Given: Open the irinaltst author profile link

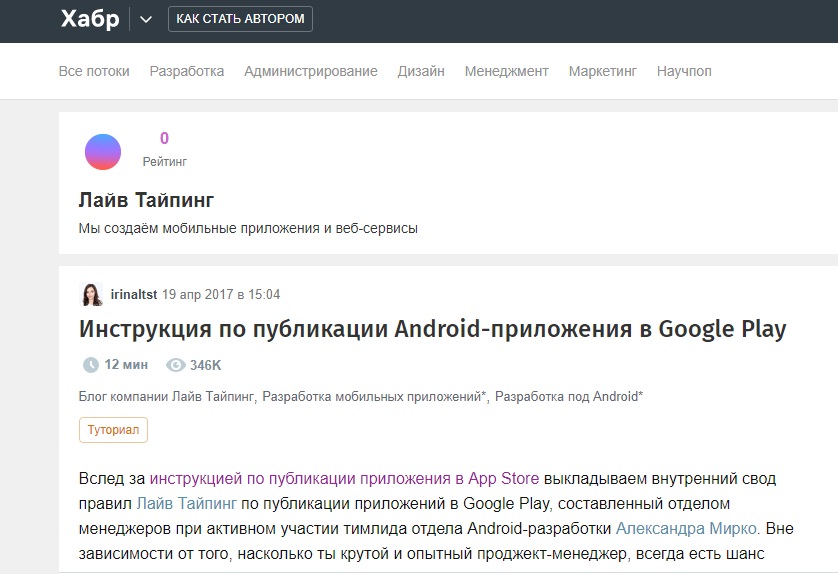Looking at the screenshot, I should click(x=134, y=294).
